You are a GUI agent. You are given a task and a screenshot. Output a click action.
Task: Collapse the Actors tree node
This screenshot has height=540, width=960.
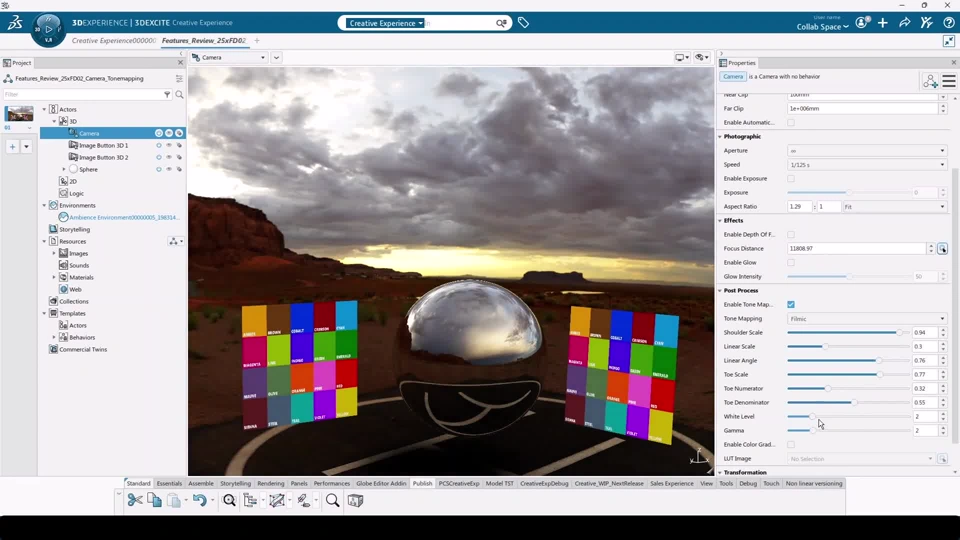pos(44,109)
